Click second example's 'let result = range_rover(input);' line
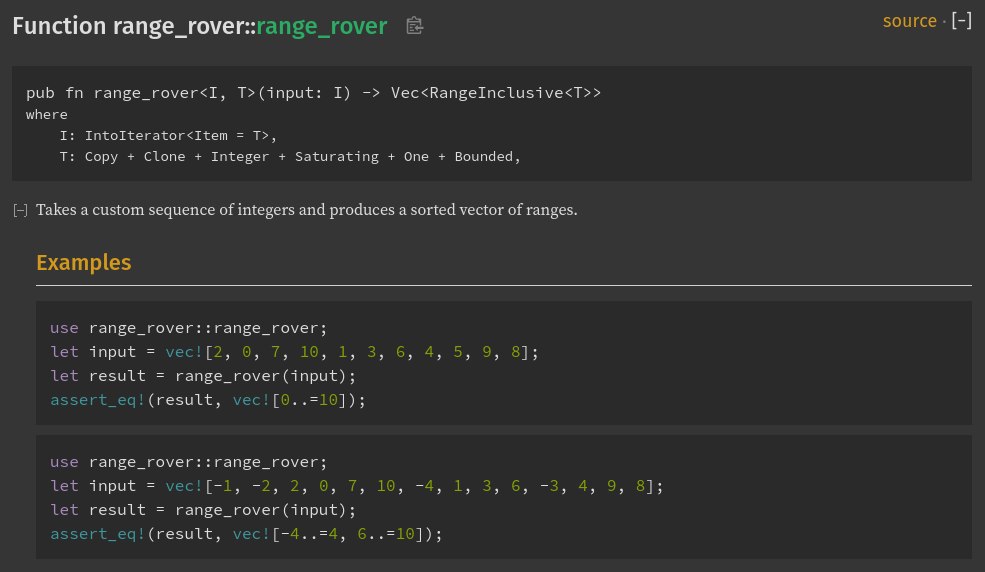The image size is (985, 572). (203, 510)
